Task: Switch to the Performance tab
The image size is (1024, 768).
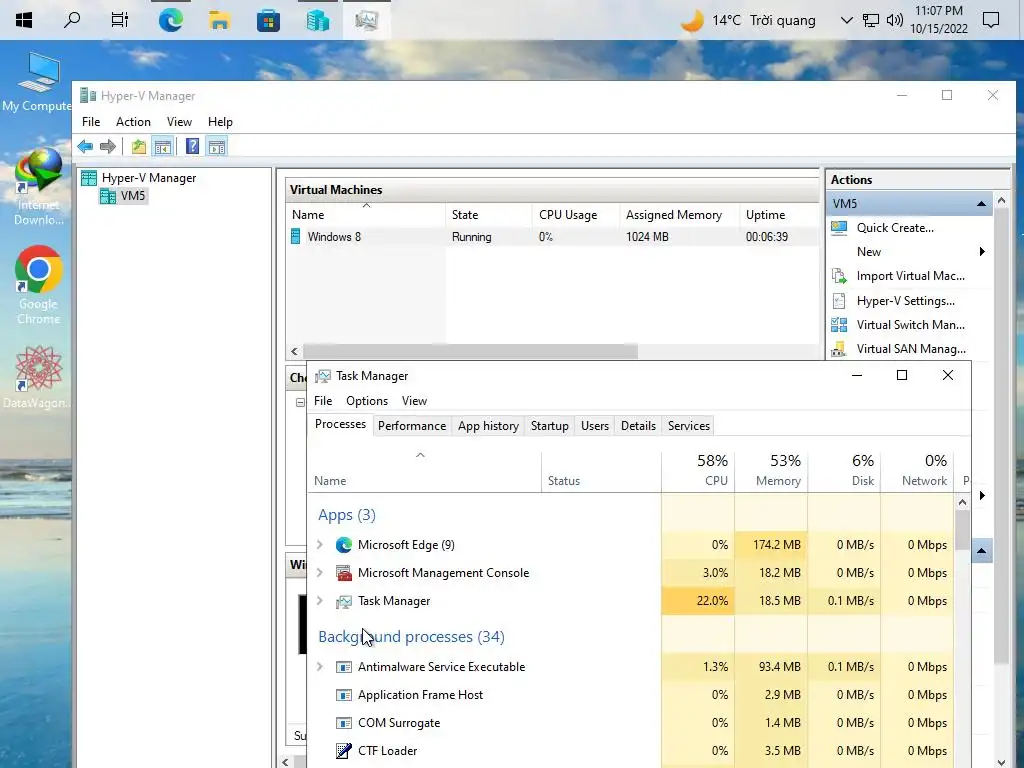Action: coord(412,426)
